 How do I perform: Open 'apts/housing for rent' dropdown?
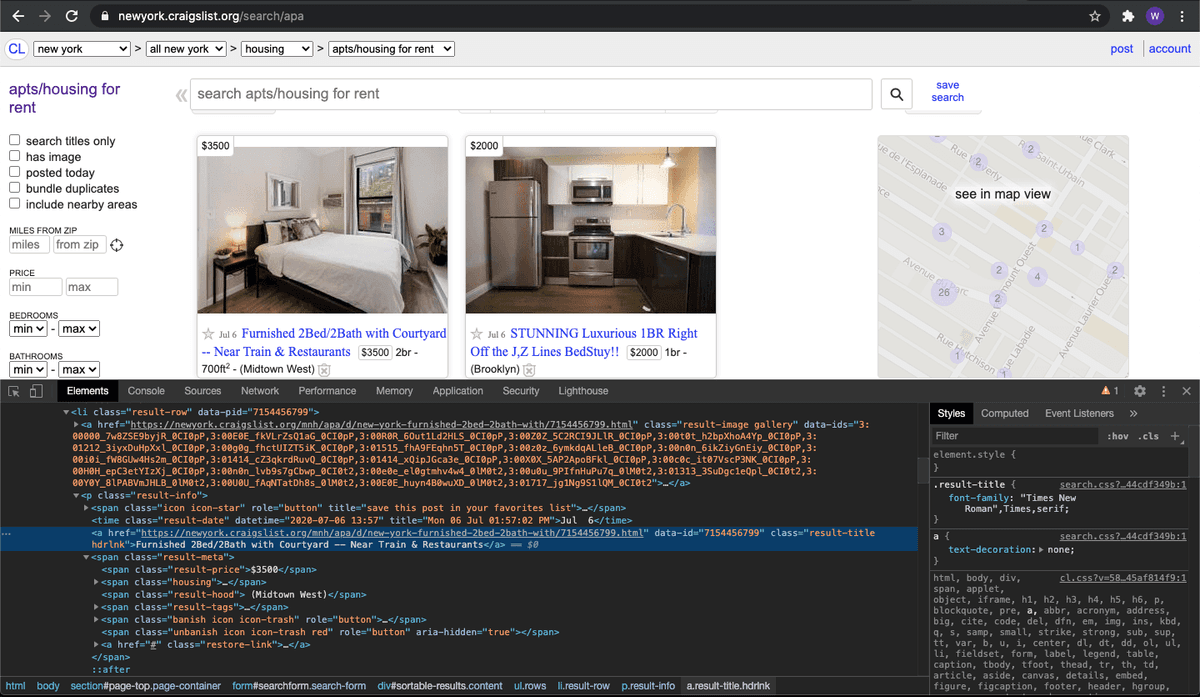coord(392,49)
